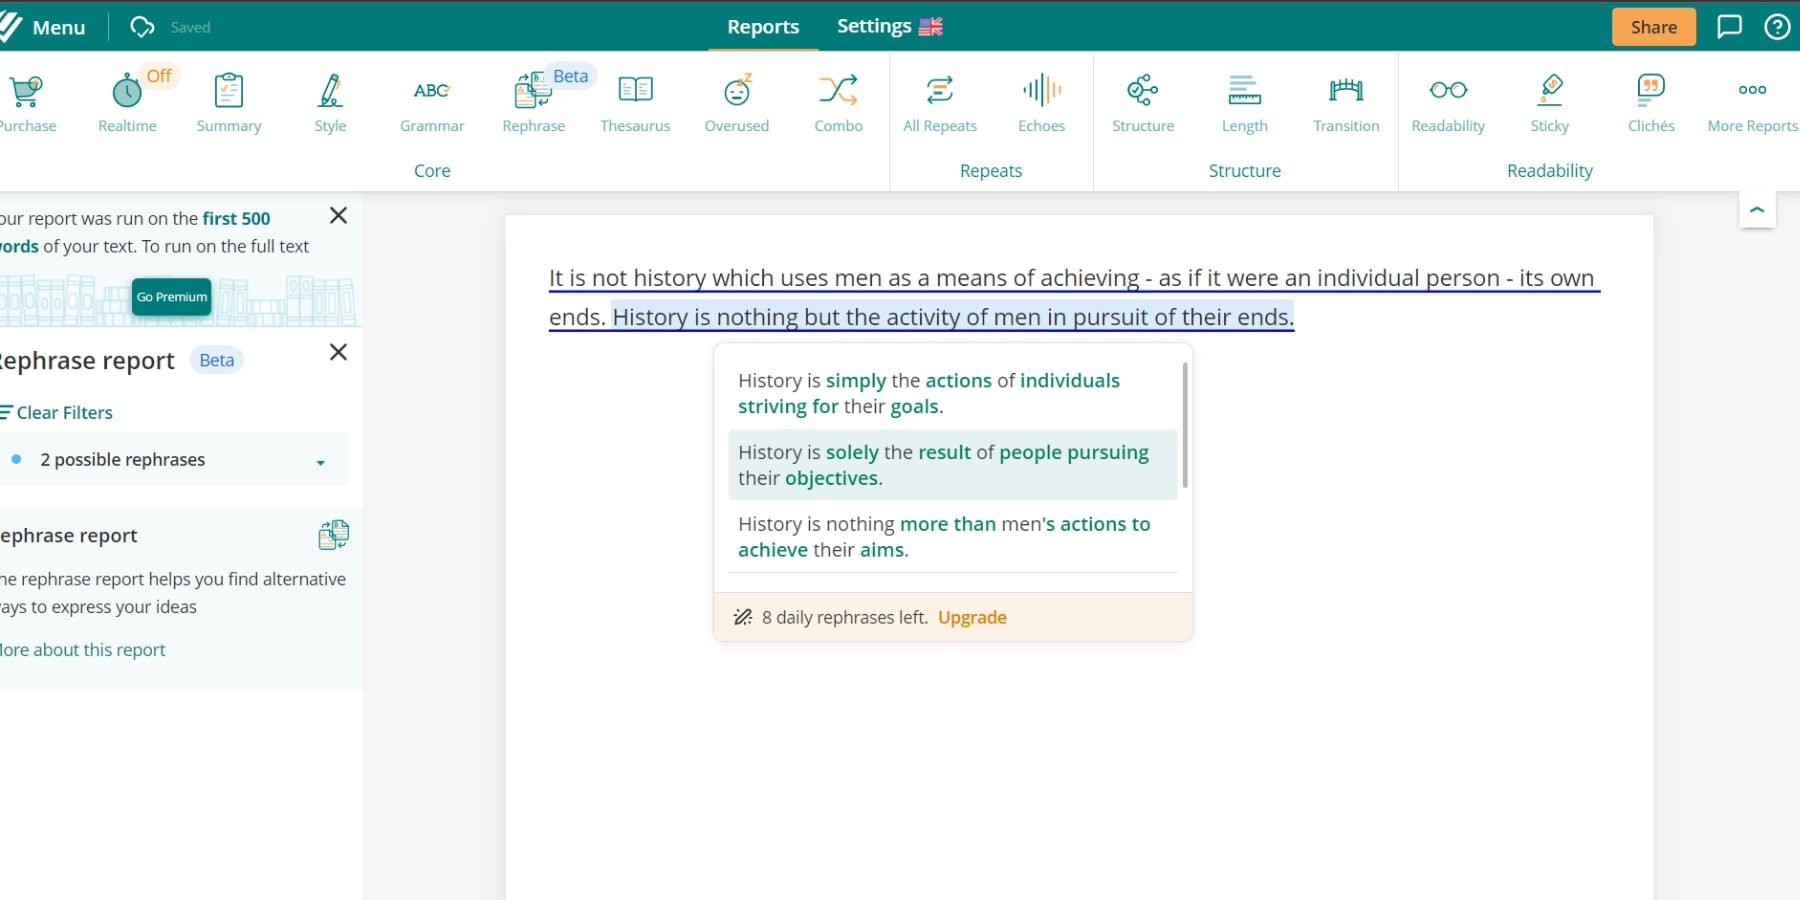Screen dimensions: 1800x900
Task: Dismiss the 500 words limit notice
Action: tap(338, 216)
